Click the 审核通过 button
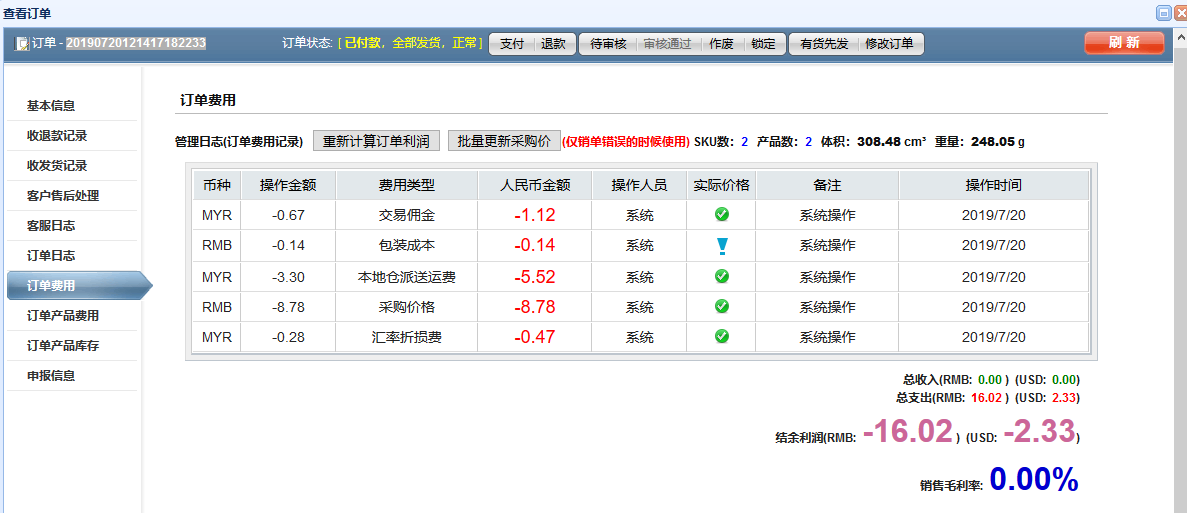 (668, 44)
